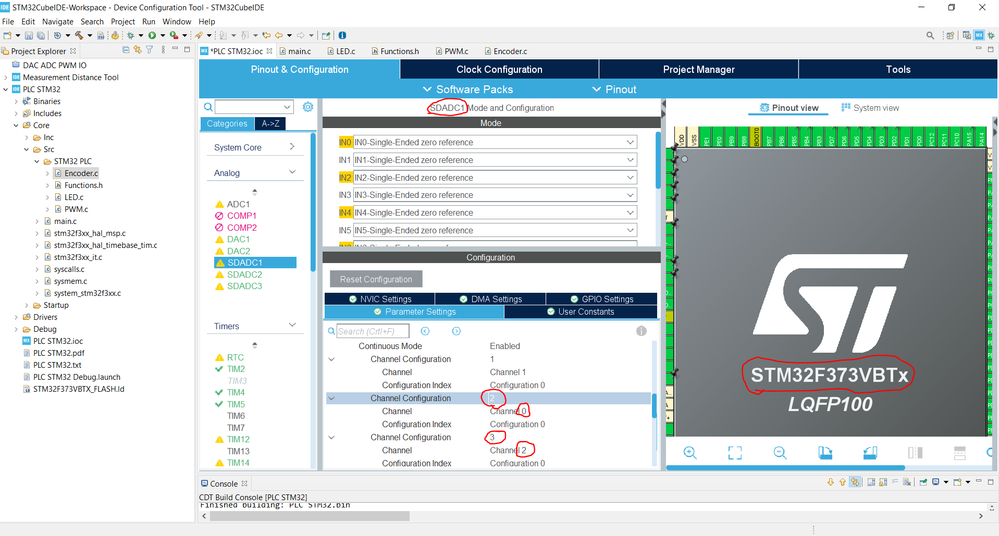The height and width of the screenshot is (536, 999).
Task: Pin the console icon
Action: pyautogui.click(x=923, y=482)
